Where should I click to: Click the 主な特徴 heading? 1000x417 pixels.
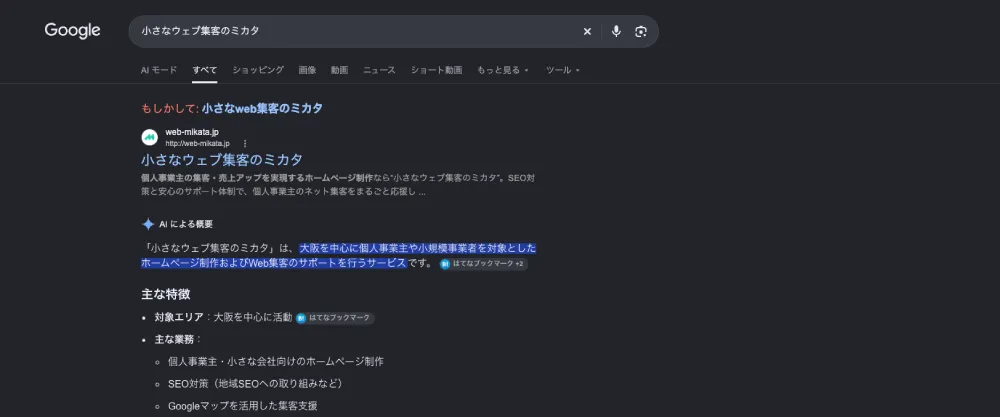coord(166,295)
